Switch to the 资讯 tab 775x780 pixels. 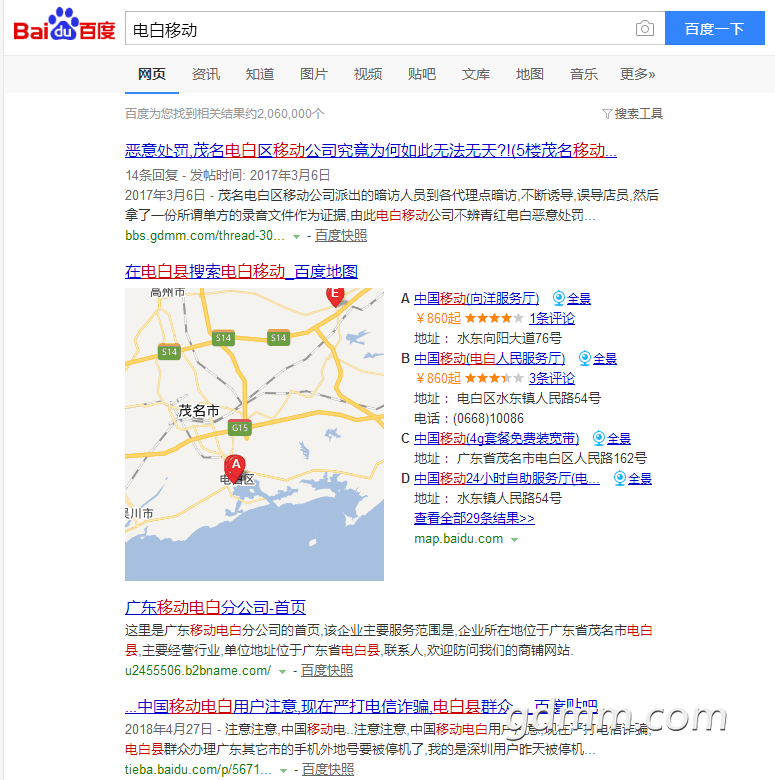pyautogui.click(x=206, y=75)
